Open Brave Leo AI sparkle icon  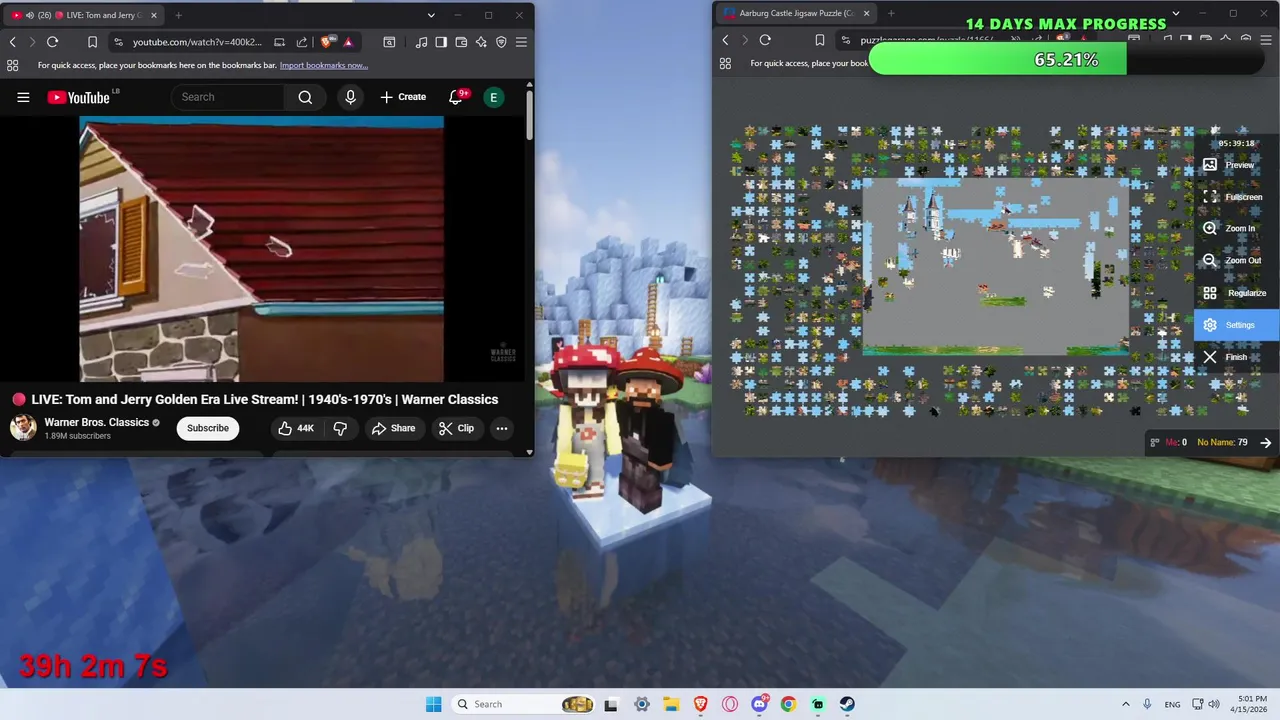(481, 42)
